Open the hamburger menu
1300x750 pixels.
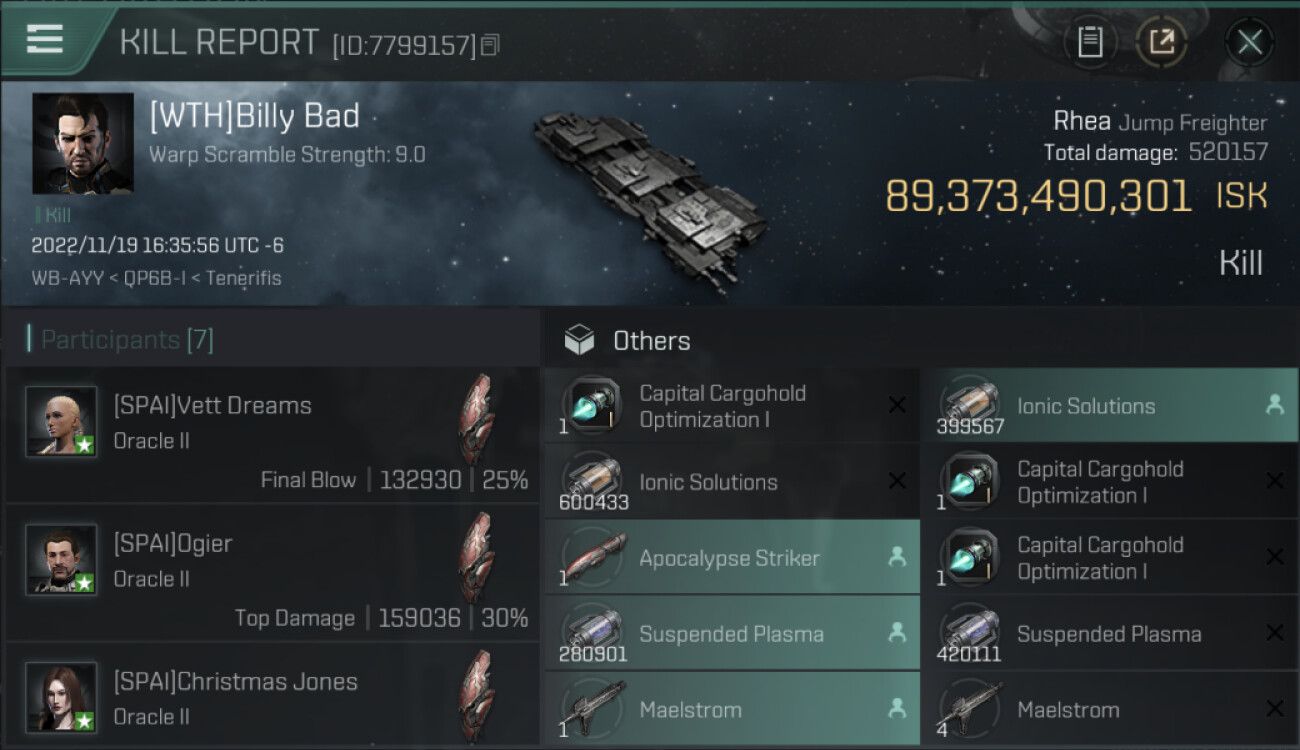[45, 40]
